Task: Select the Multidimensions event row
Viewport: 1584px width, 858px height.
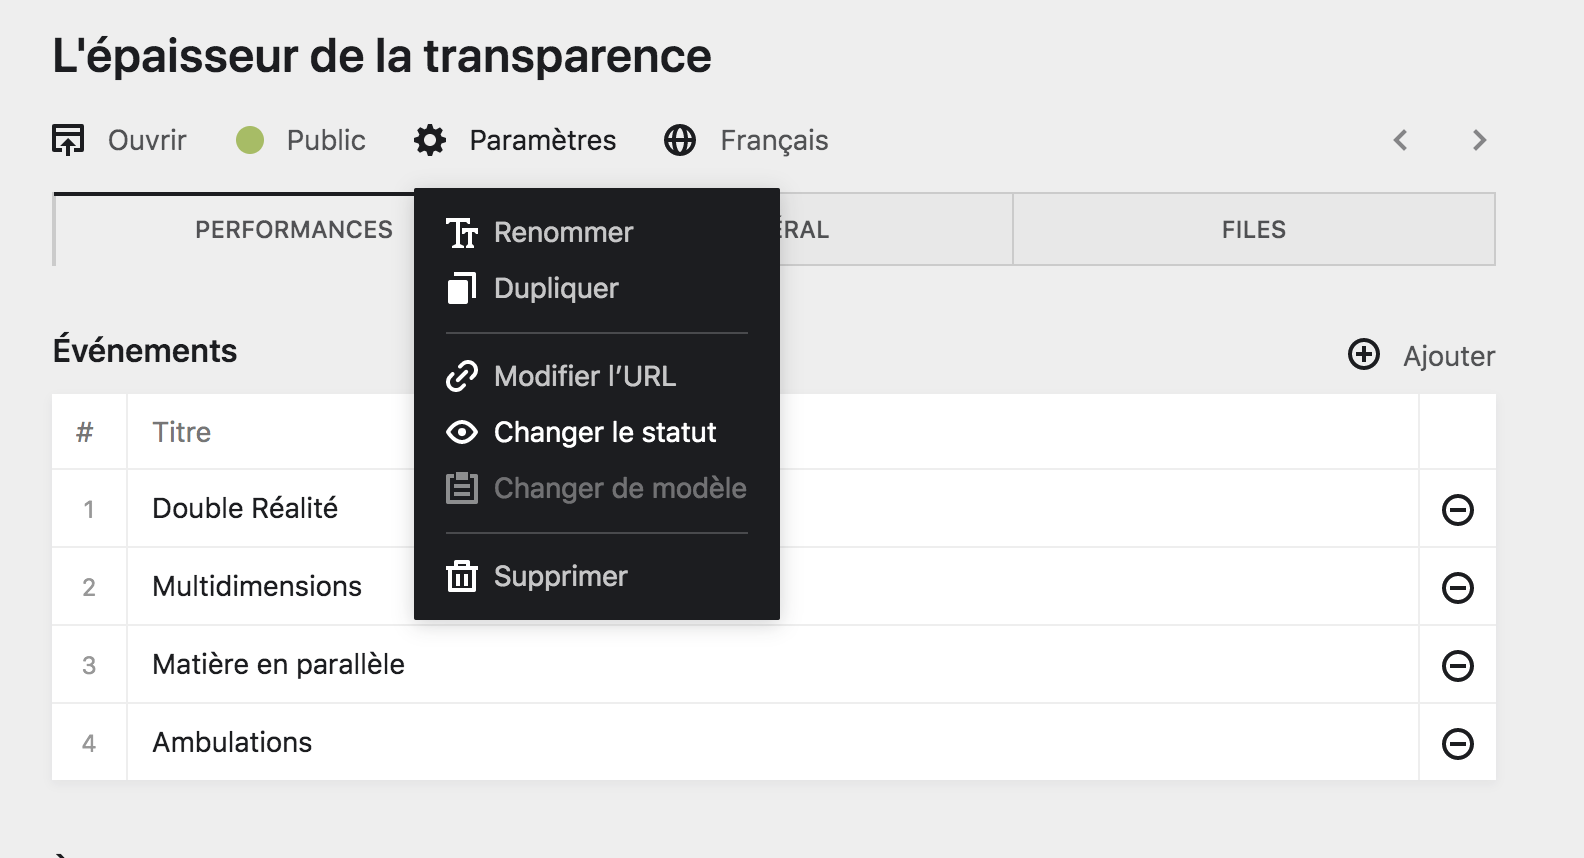Action: pyautogui.click(x=256, y=586)
